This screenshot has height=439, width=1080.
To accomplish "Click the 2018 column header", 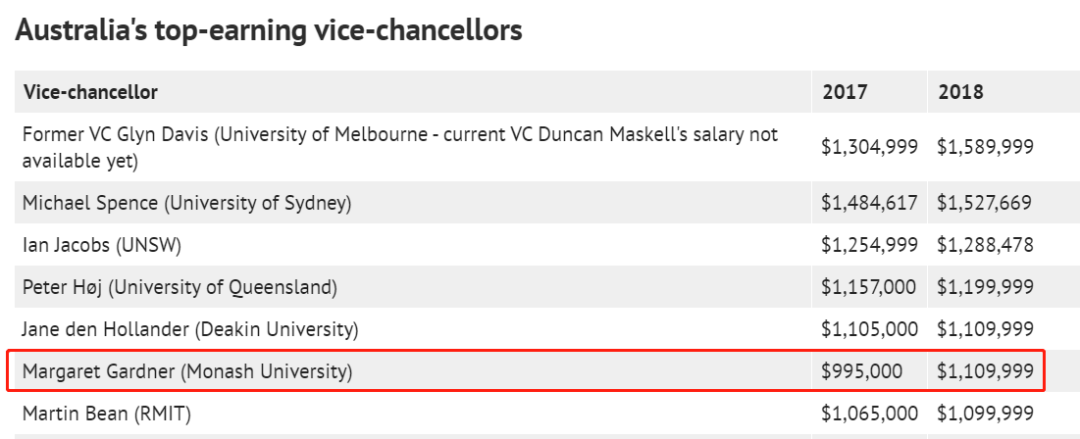I will [x=960, y=92].
